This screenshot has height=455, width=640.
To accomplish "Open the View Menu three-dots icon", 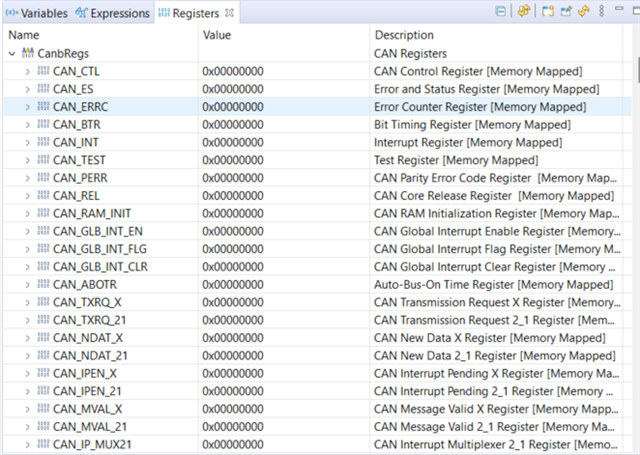I will (600, 13).
